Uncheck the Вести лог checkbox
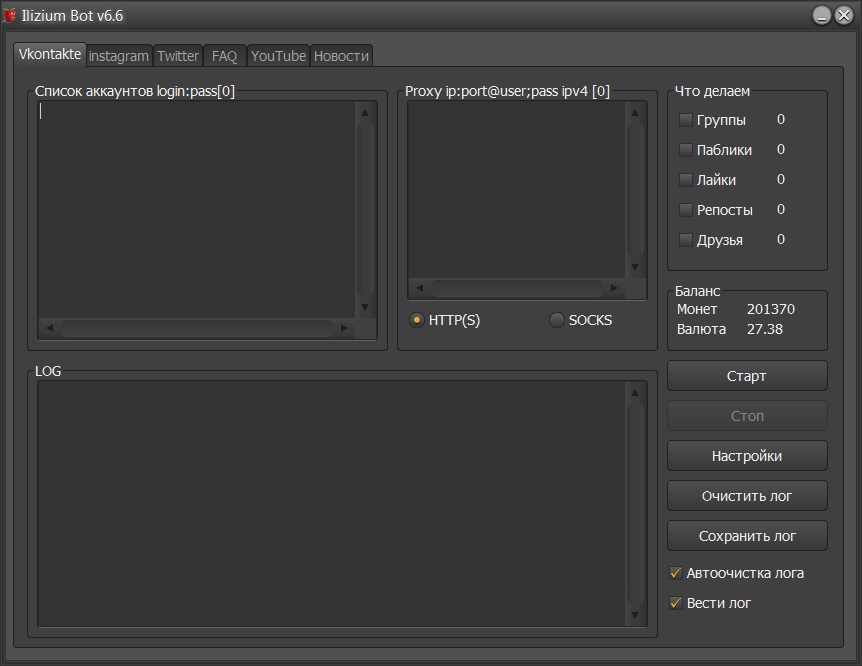 coord(676,603)
